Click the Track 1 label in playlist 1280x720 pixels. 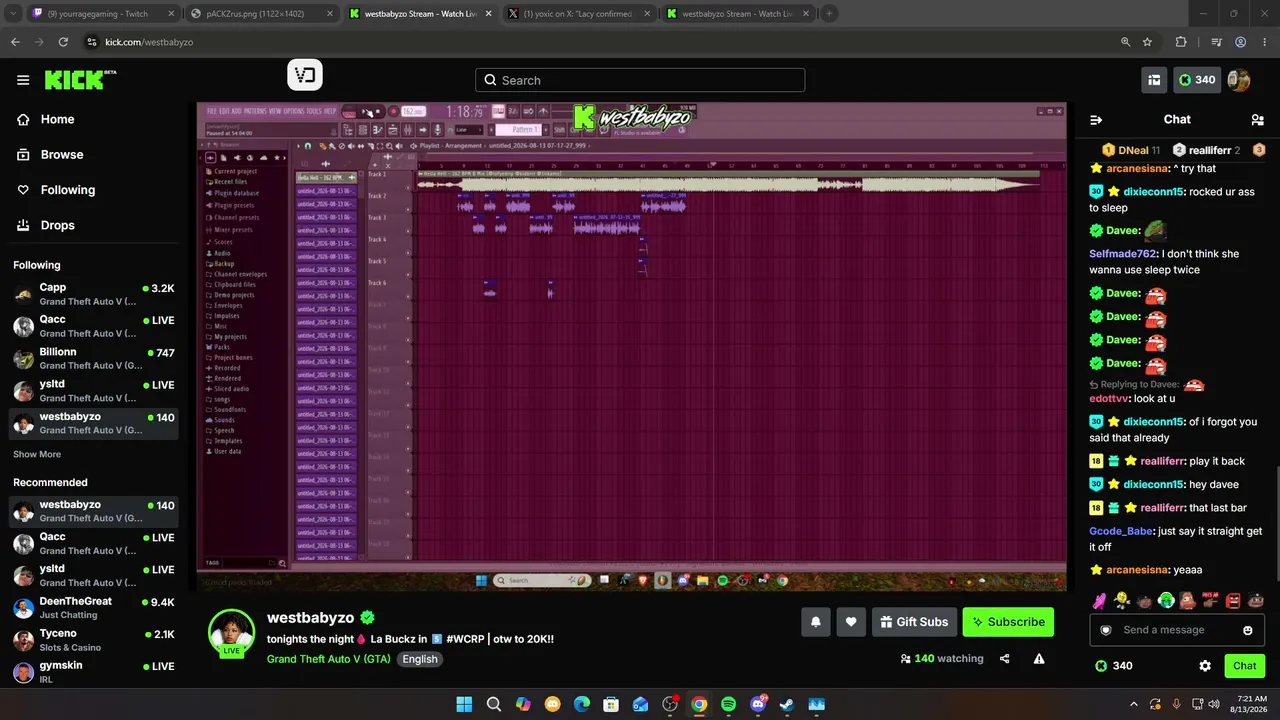click(x=377, y=174)
